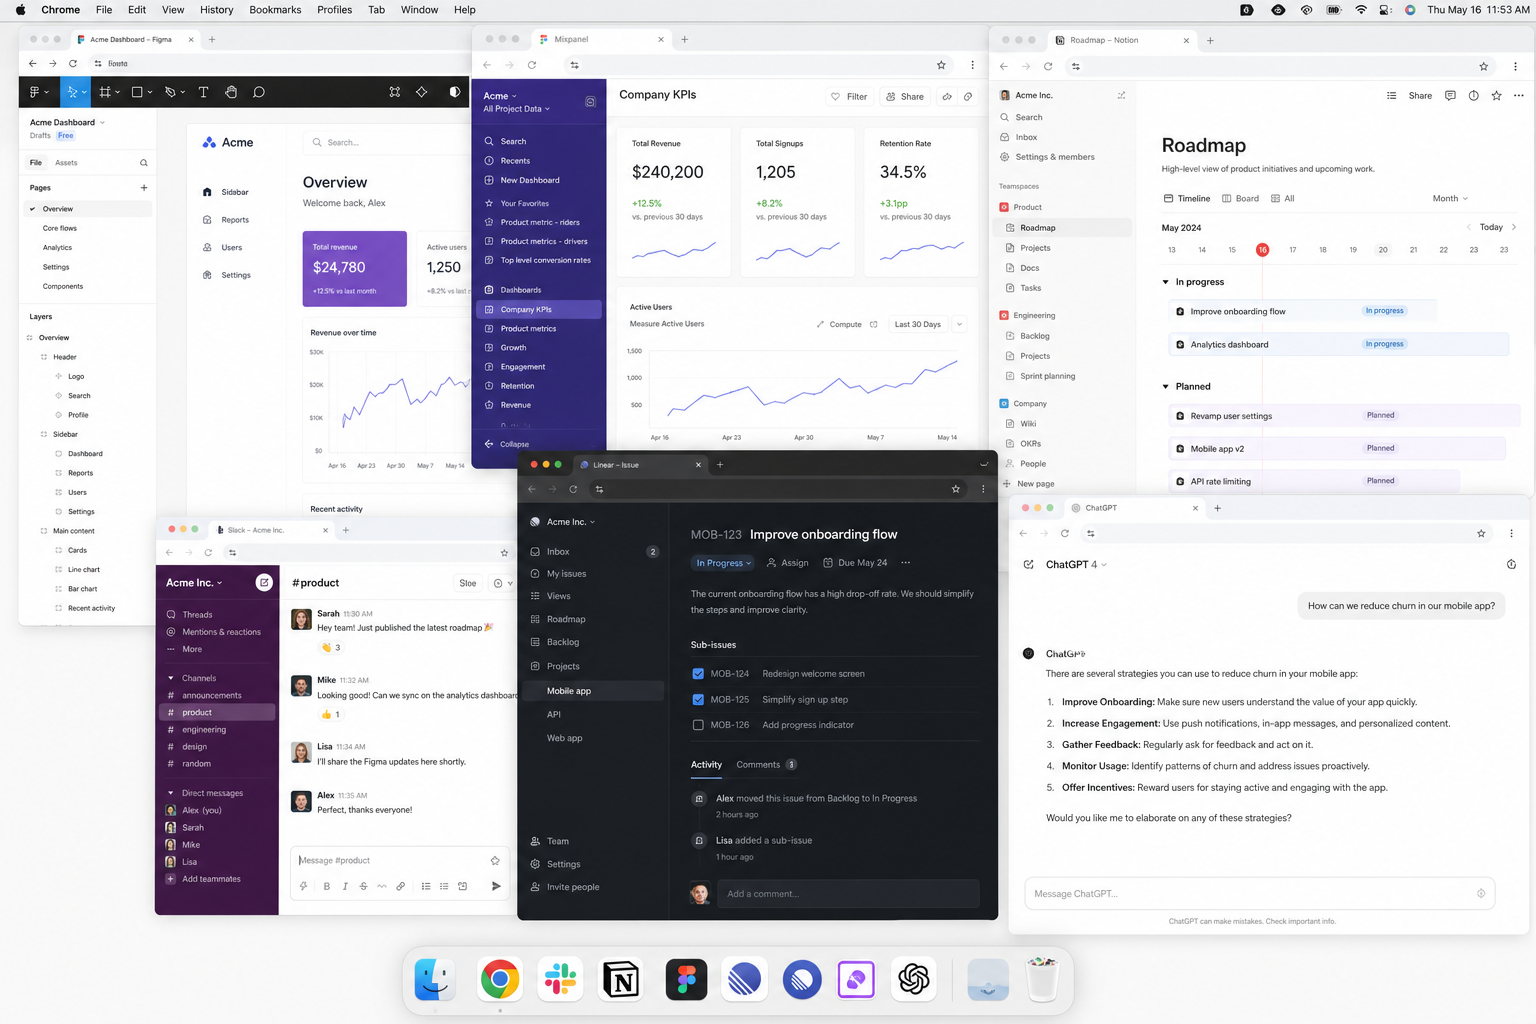The width and height of the screenshot is (1536, 1024).
Task: Apply bold formatting in Slack composer
Action: pos(326,886)
